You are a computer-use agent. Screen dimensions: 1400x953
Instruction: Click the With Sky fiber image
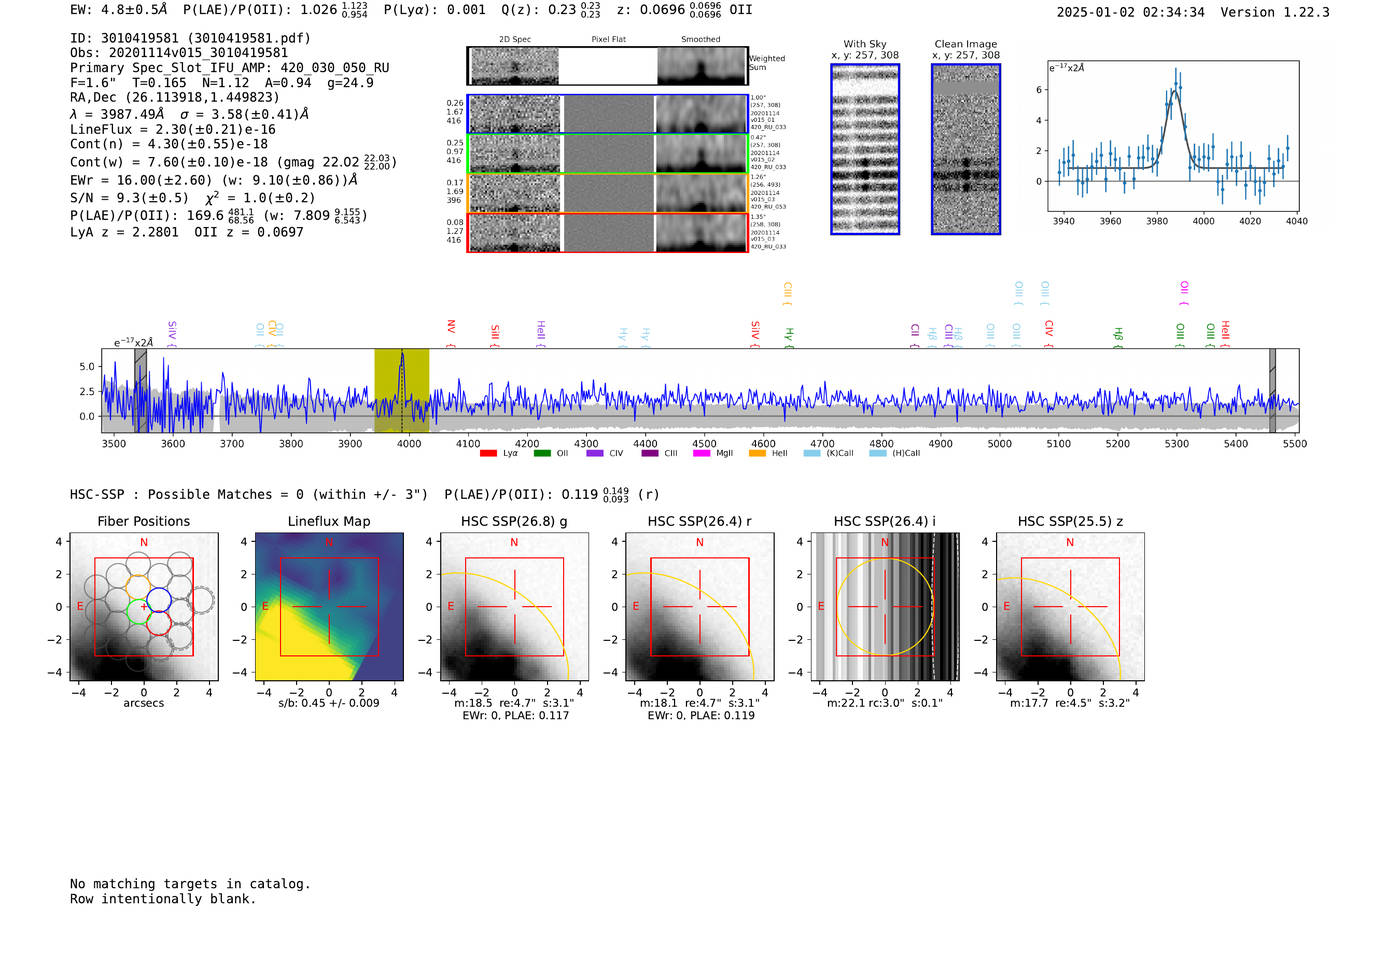point(865,149)
